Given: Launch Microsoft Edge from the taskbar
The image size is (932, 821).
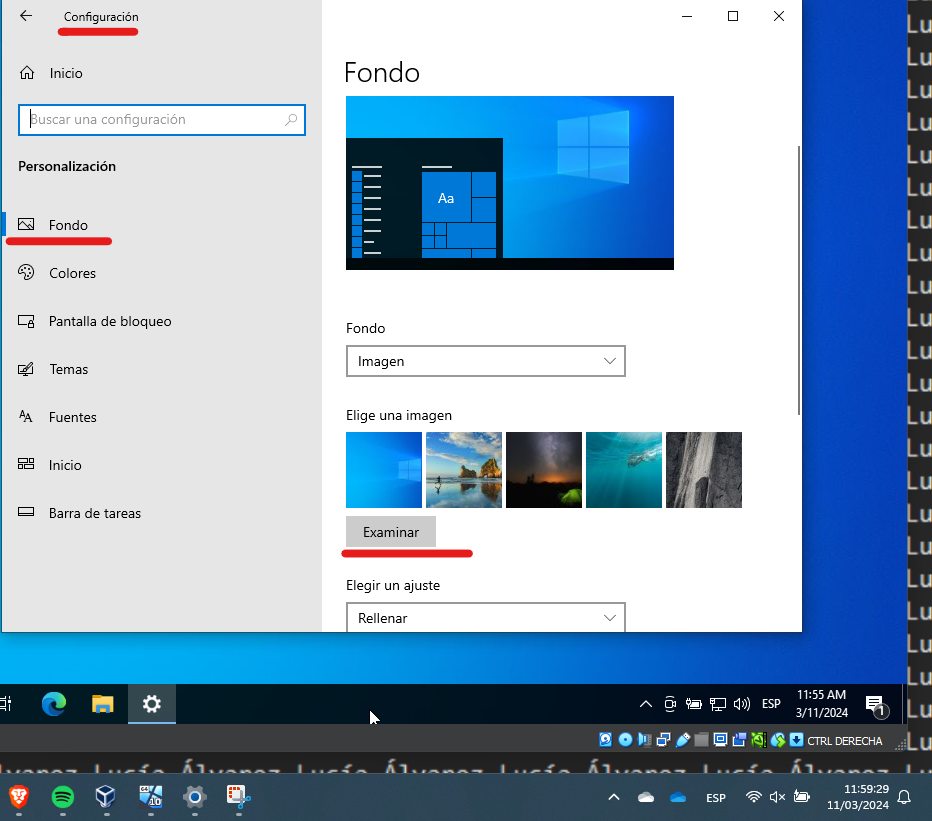Looking at the screenshot, I should coord(53,704).
